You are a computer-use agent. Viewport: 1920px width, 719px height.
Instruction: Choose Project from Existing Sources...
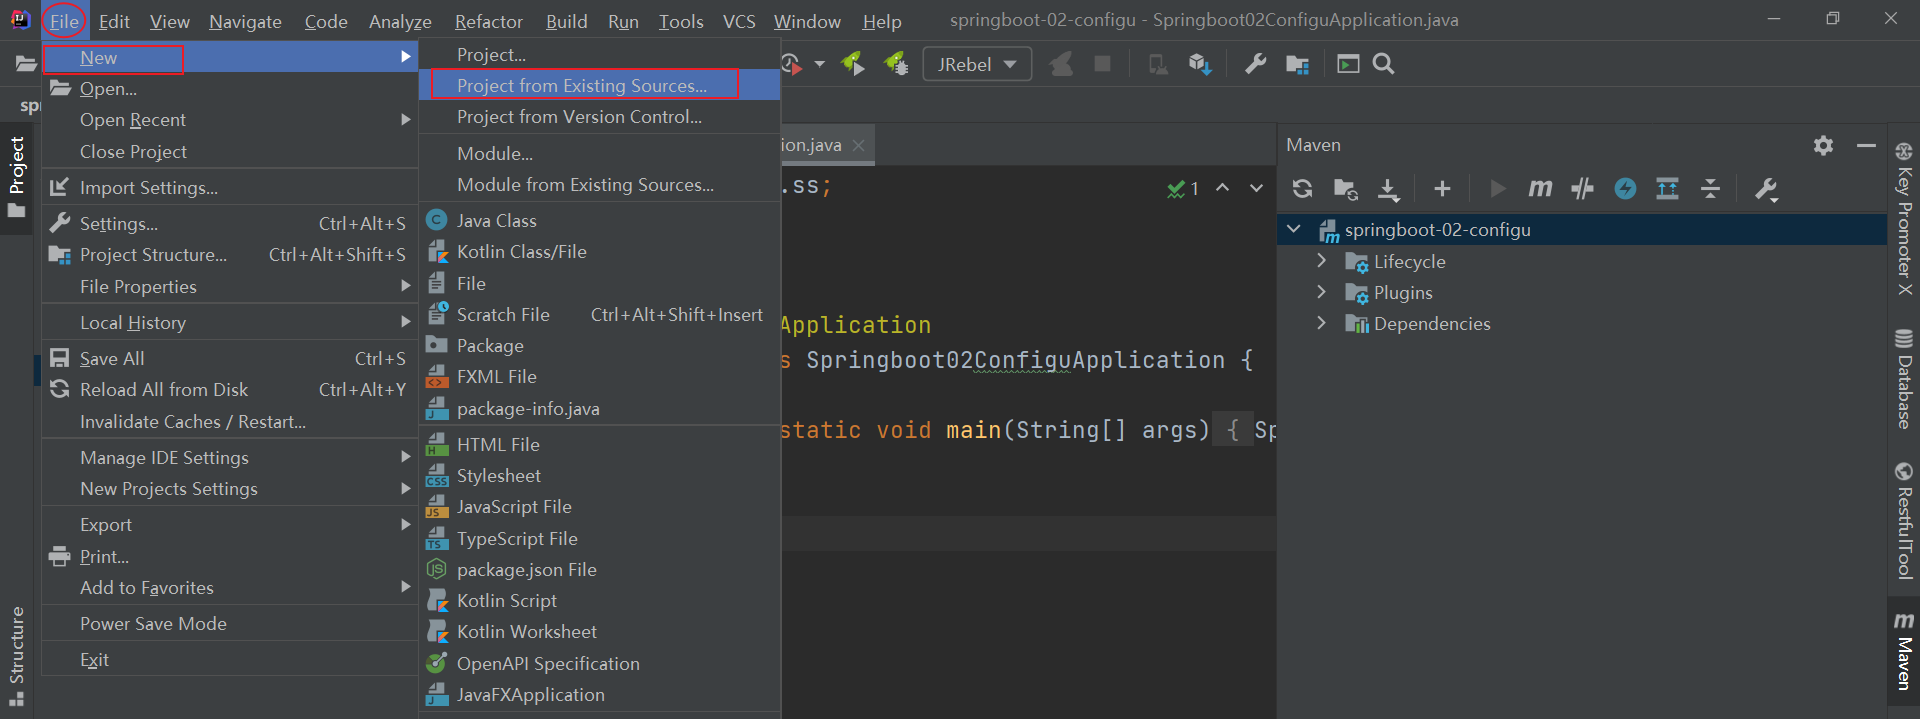600,86
